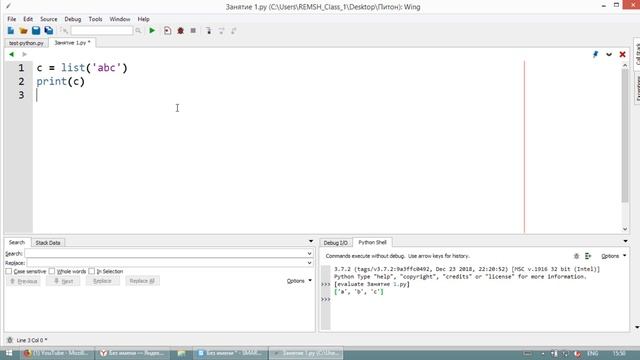Go back with the green left arrow
640x360 pixels.
11,54
